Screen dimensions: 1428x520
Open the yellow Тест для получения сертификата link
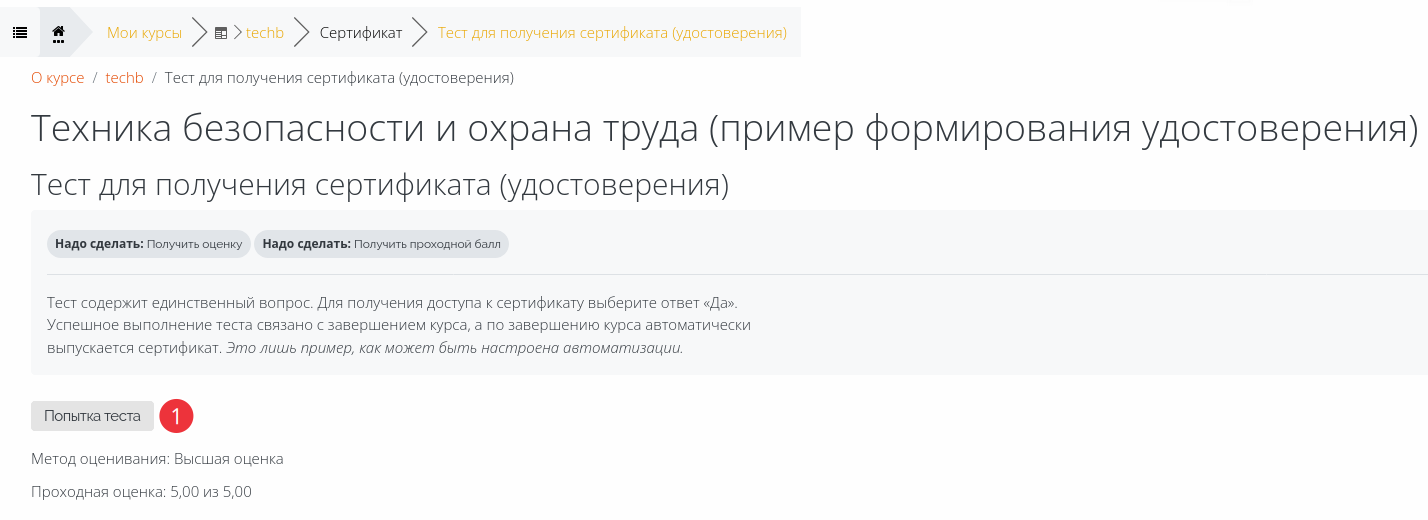pos(612,33)
